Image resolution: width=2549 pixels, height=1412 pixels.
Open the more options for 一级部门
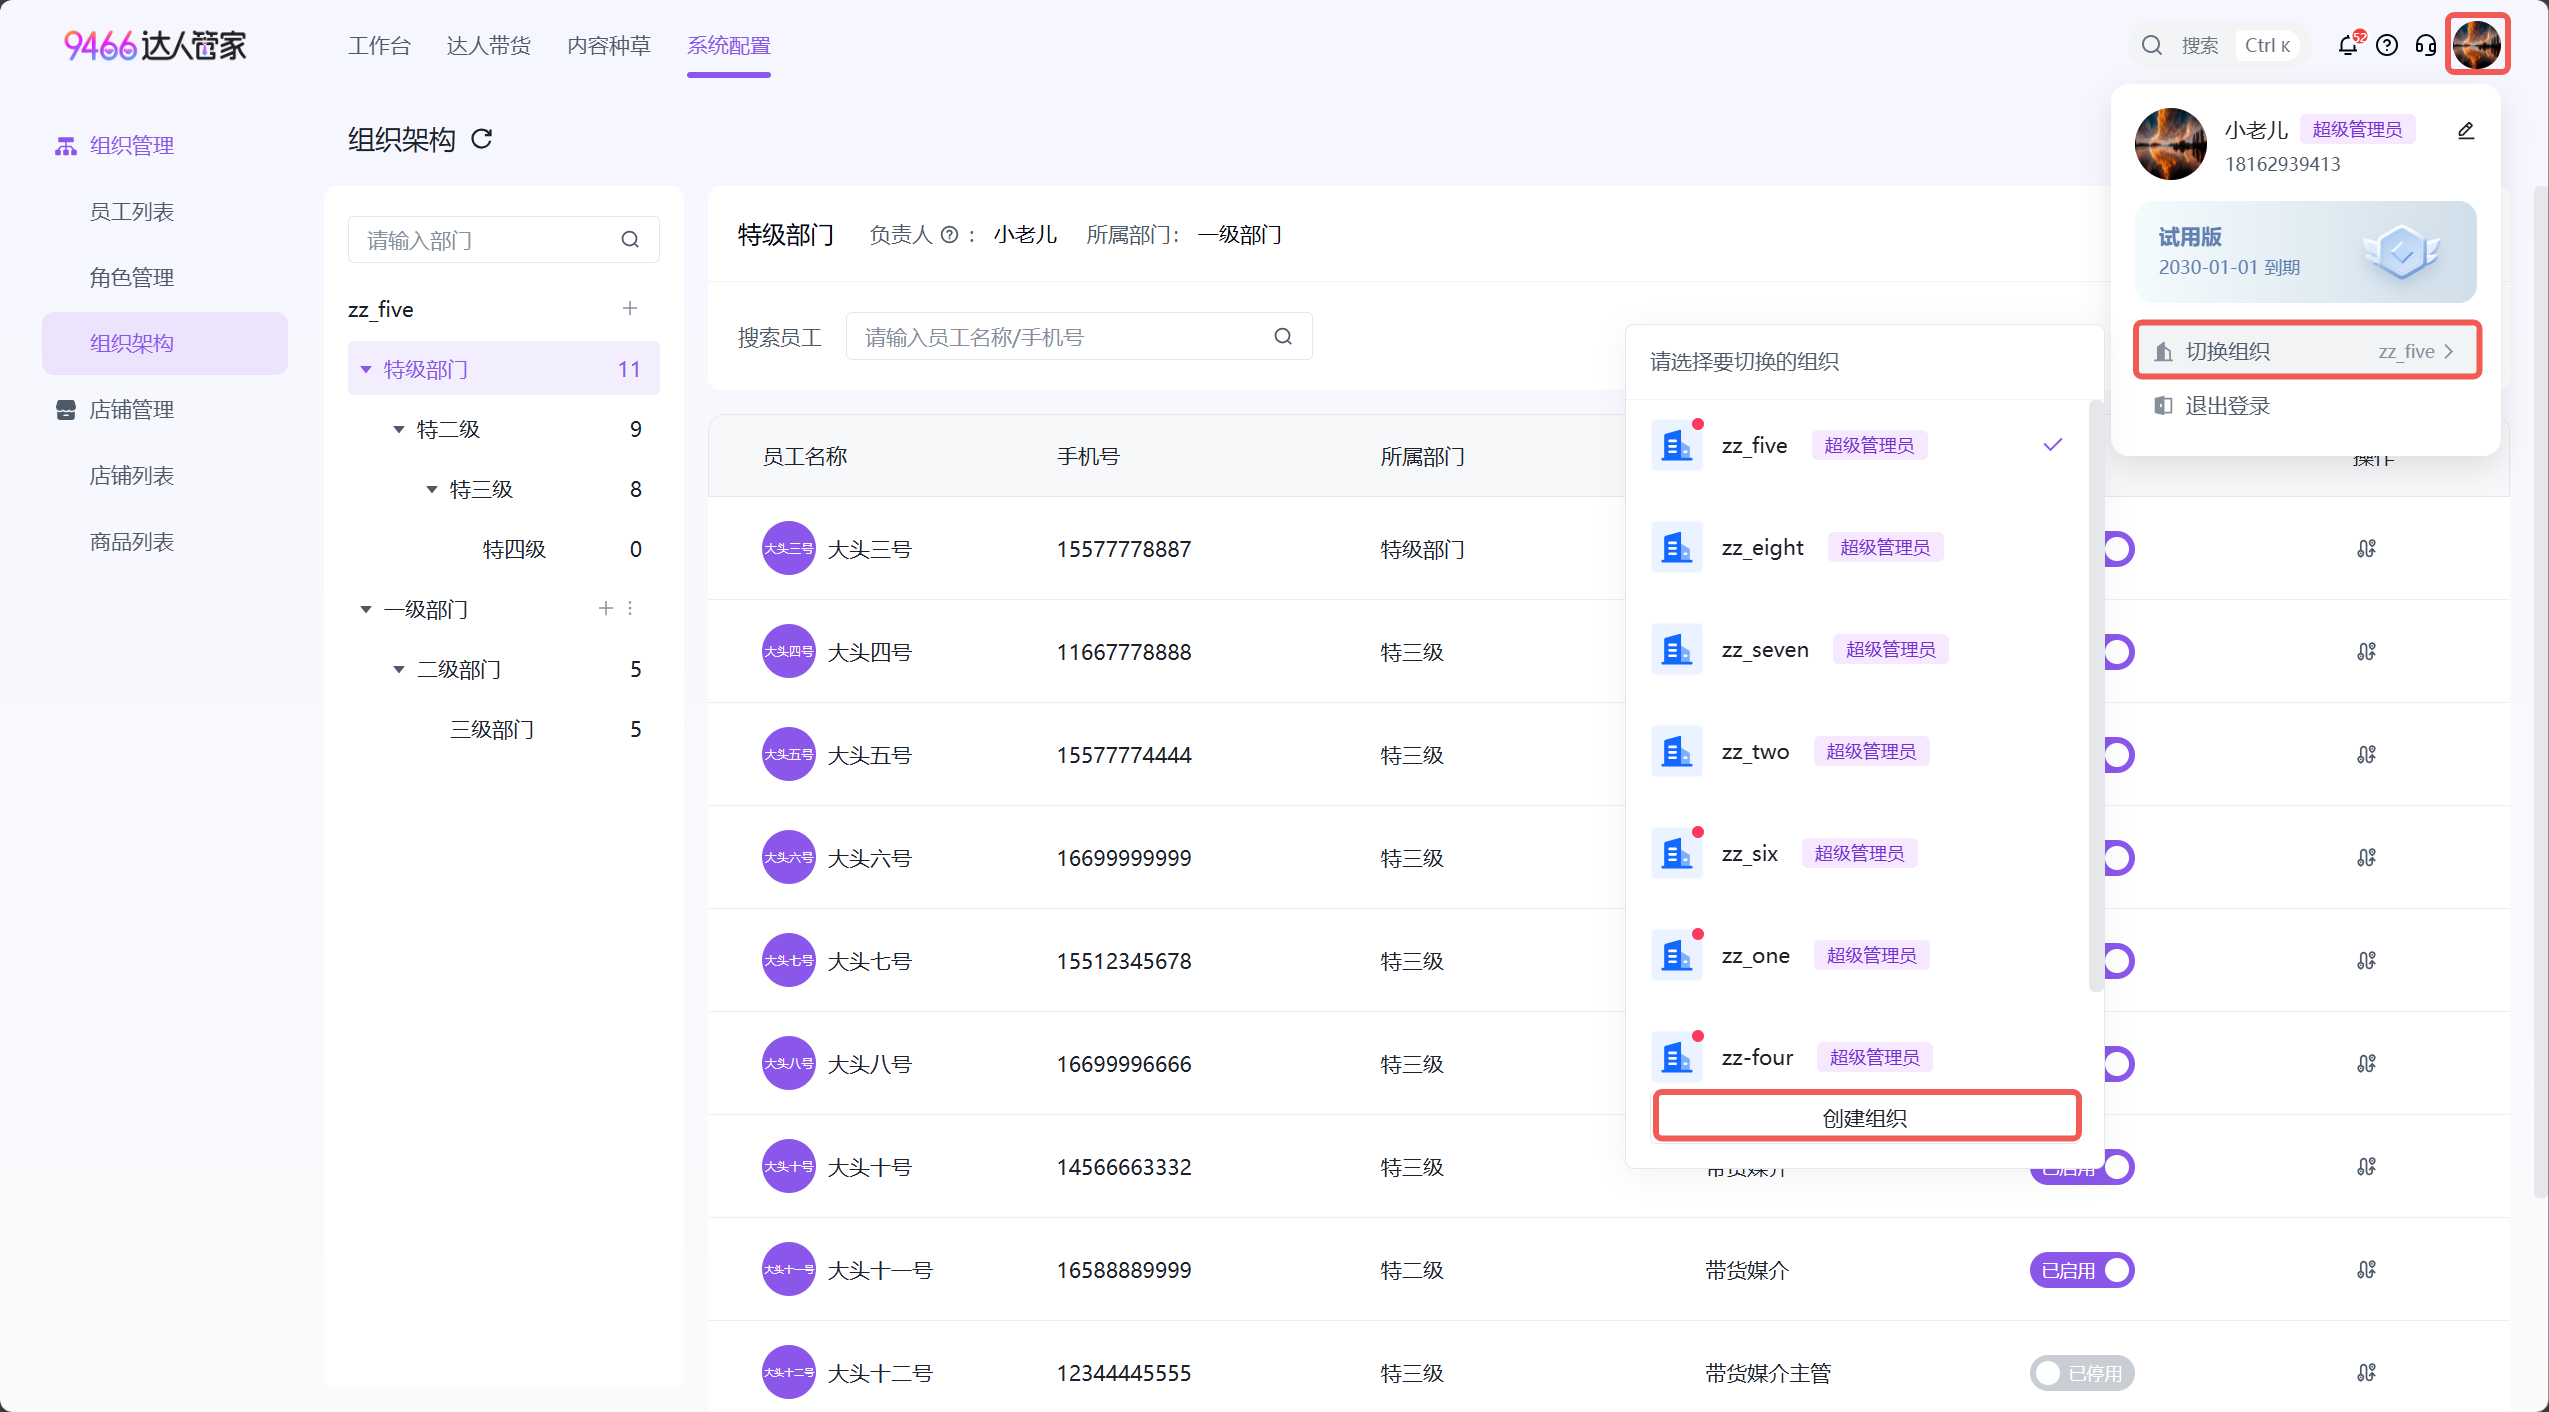[630, 608]
